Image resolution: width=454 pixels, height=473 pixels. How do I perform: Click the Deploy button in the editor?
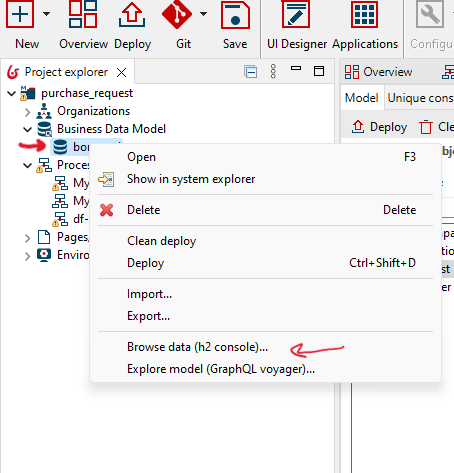[380, 127]
